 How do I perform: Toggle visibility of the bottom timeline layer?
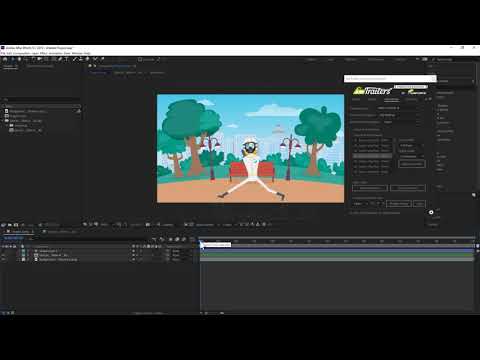click(3, 259)
